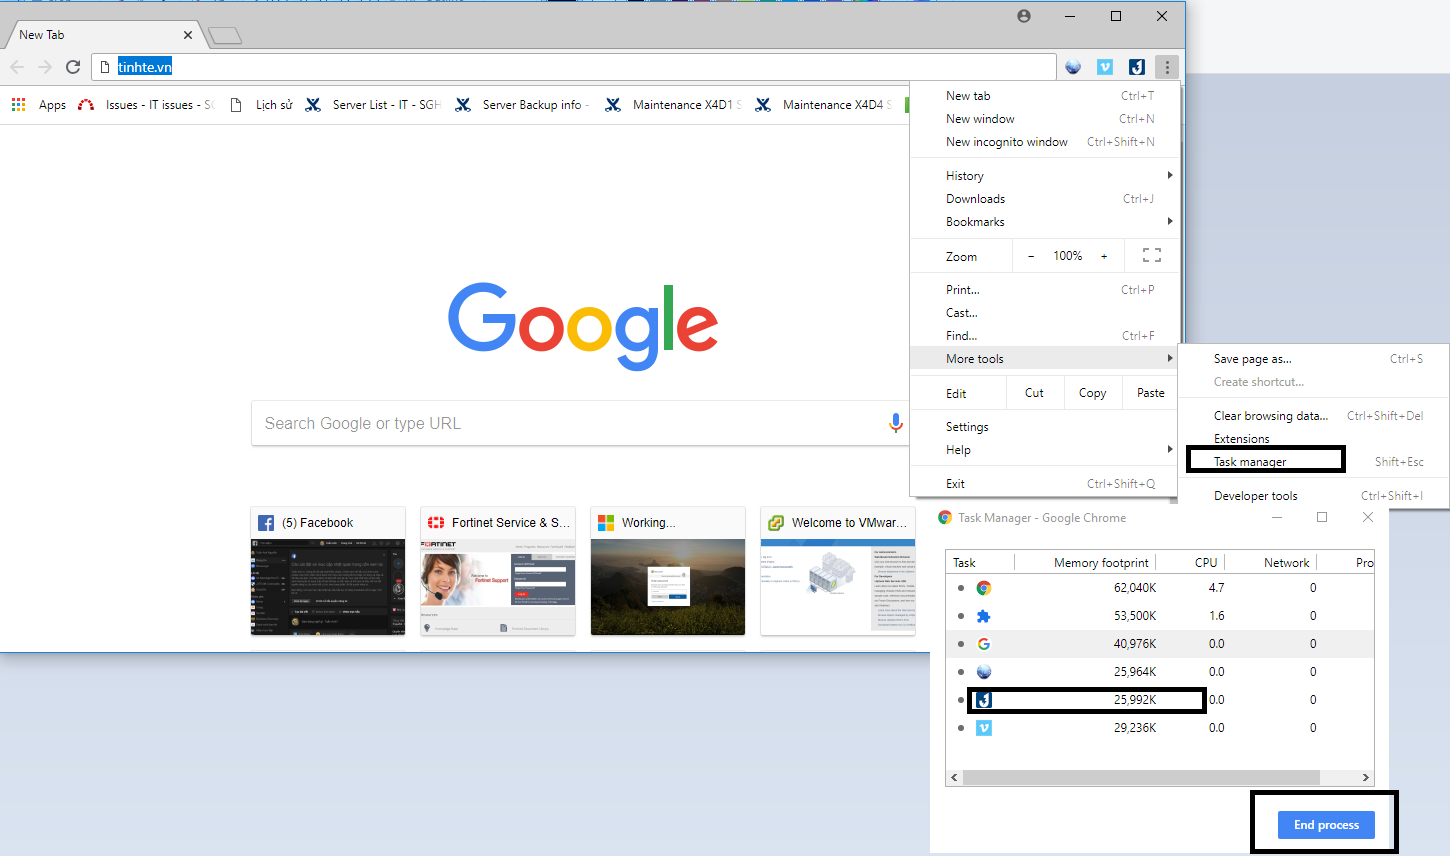The width and height of the screenshot is (1452, 864).
Task: Open the Server List - IT bookmark
Action: point(373,104)
